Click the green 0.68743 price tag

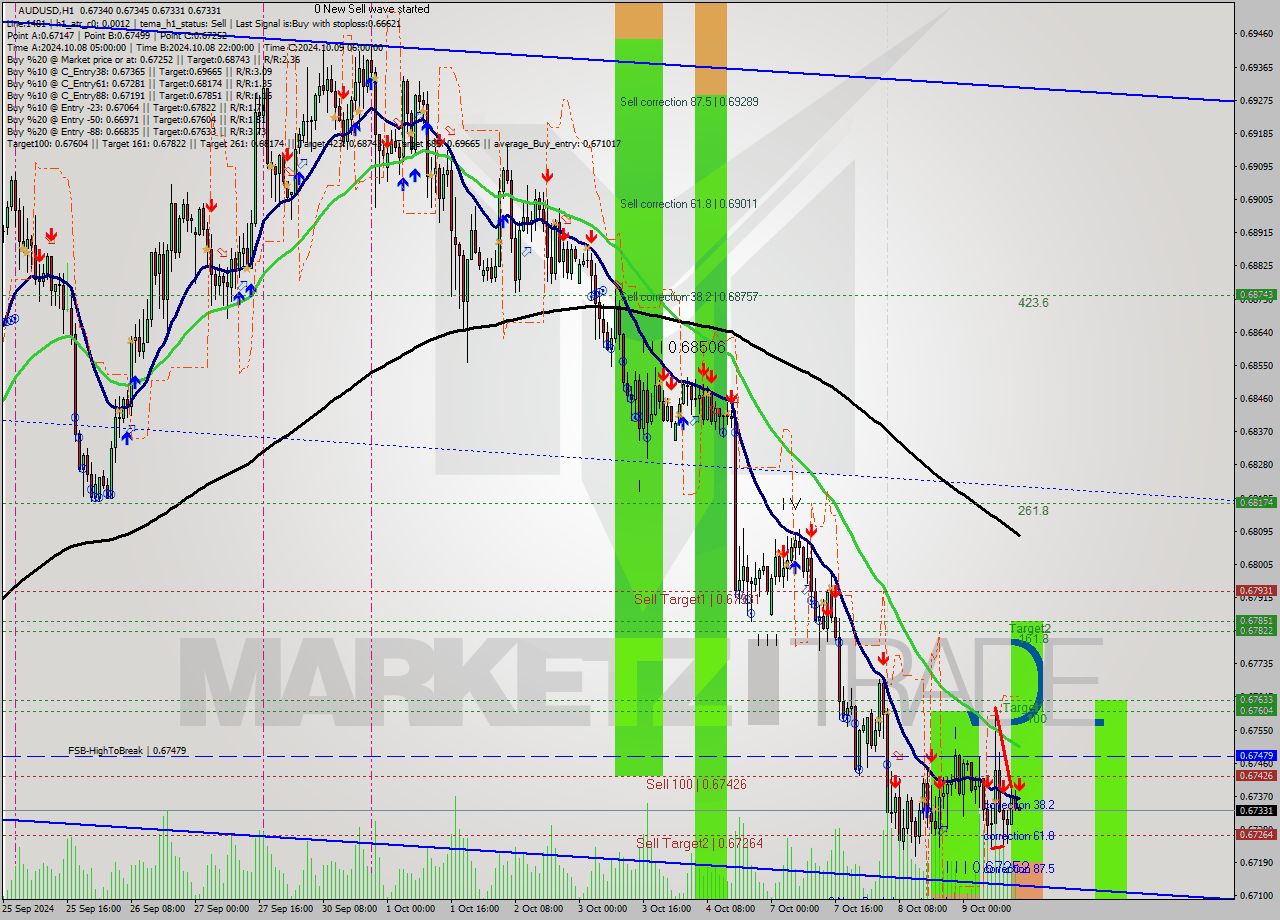tap(1256, 295)
